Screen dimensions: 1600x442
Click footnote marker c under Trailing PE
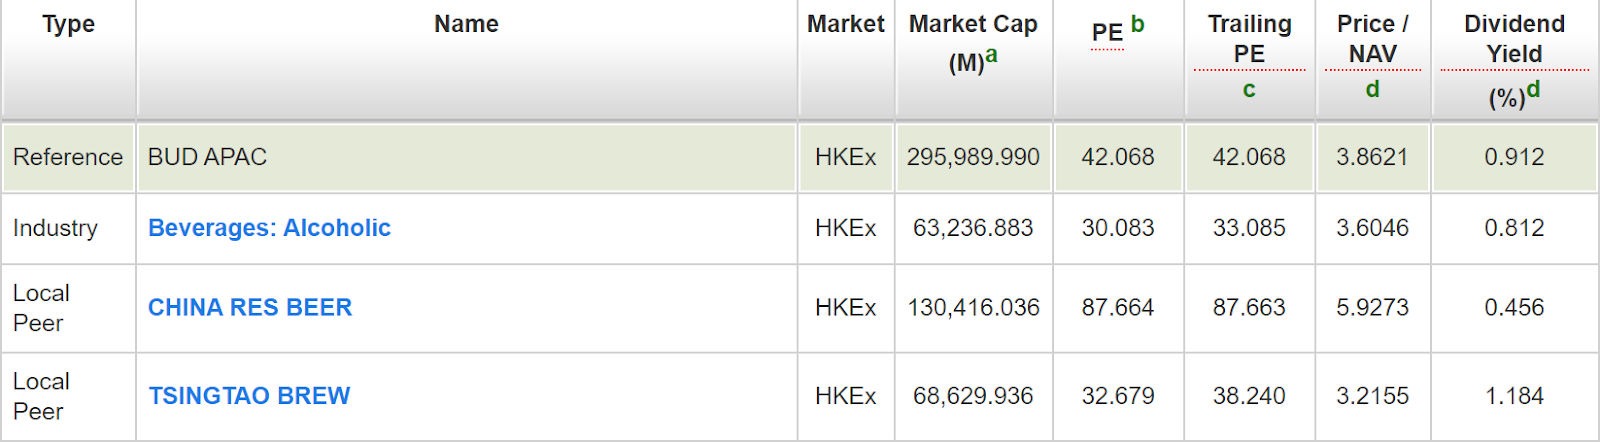pos(1249,90)
